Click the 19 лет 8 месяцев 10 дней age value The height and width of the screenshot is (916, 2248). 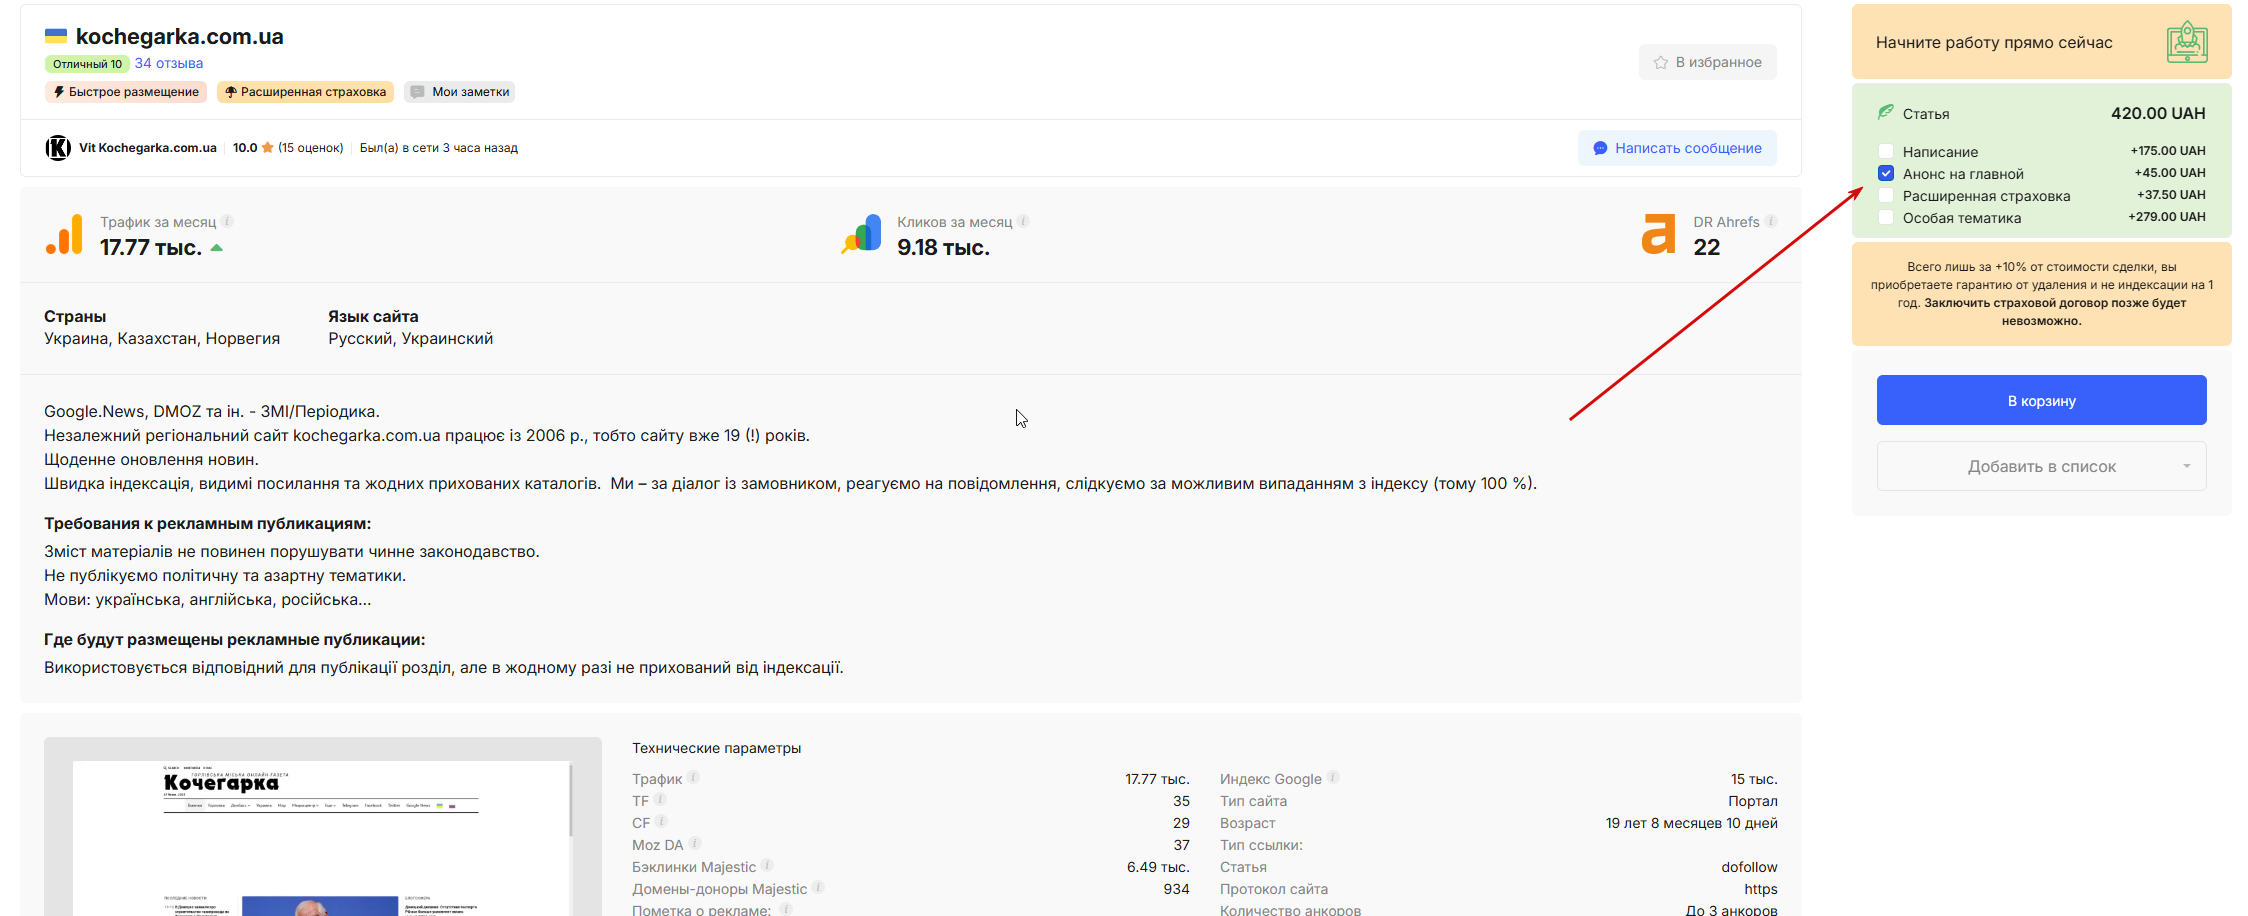[1692, 823]
